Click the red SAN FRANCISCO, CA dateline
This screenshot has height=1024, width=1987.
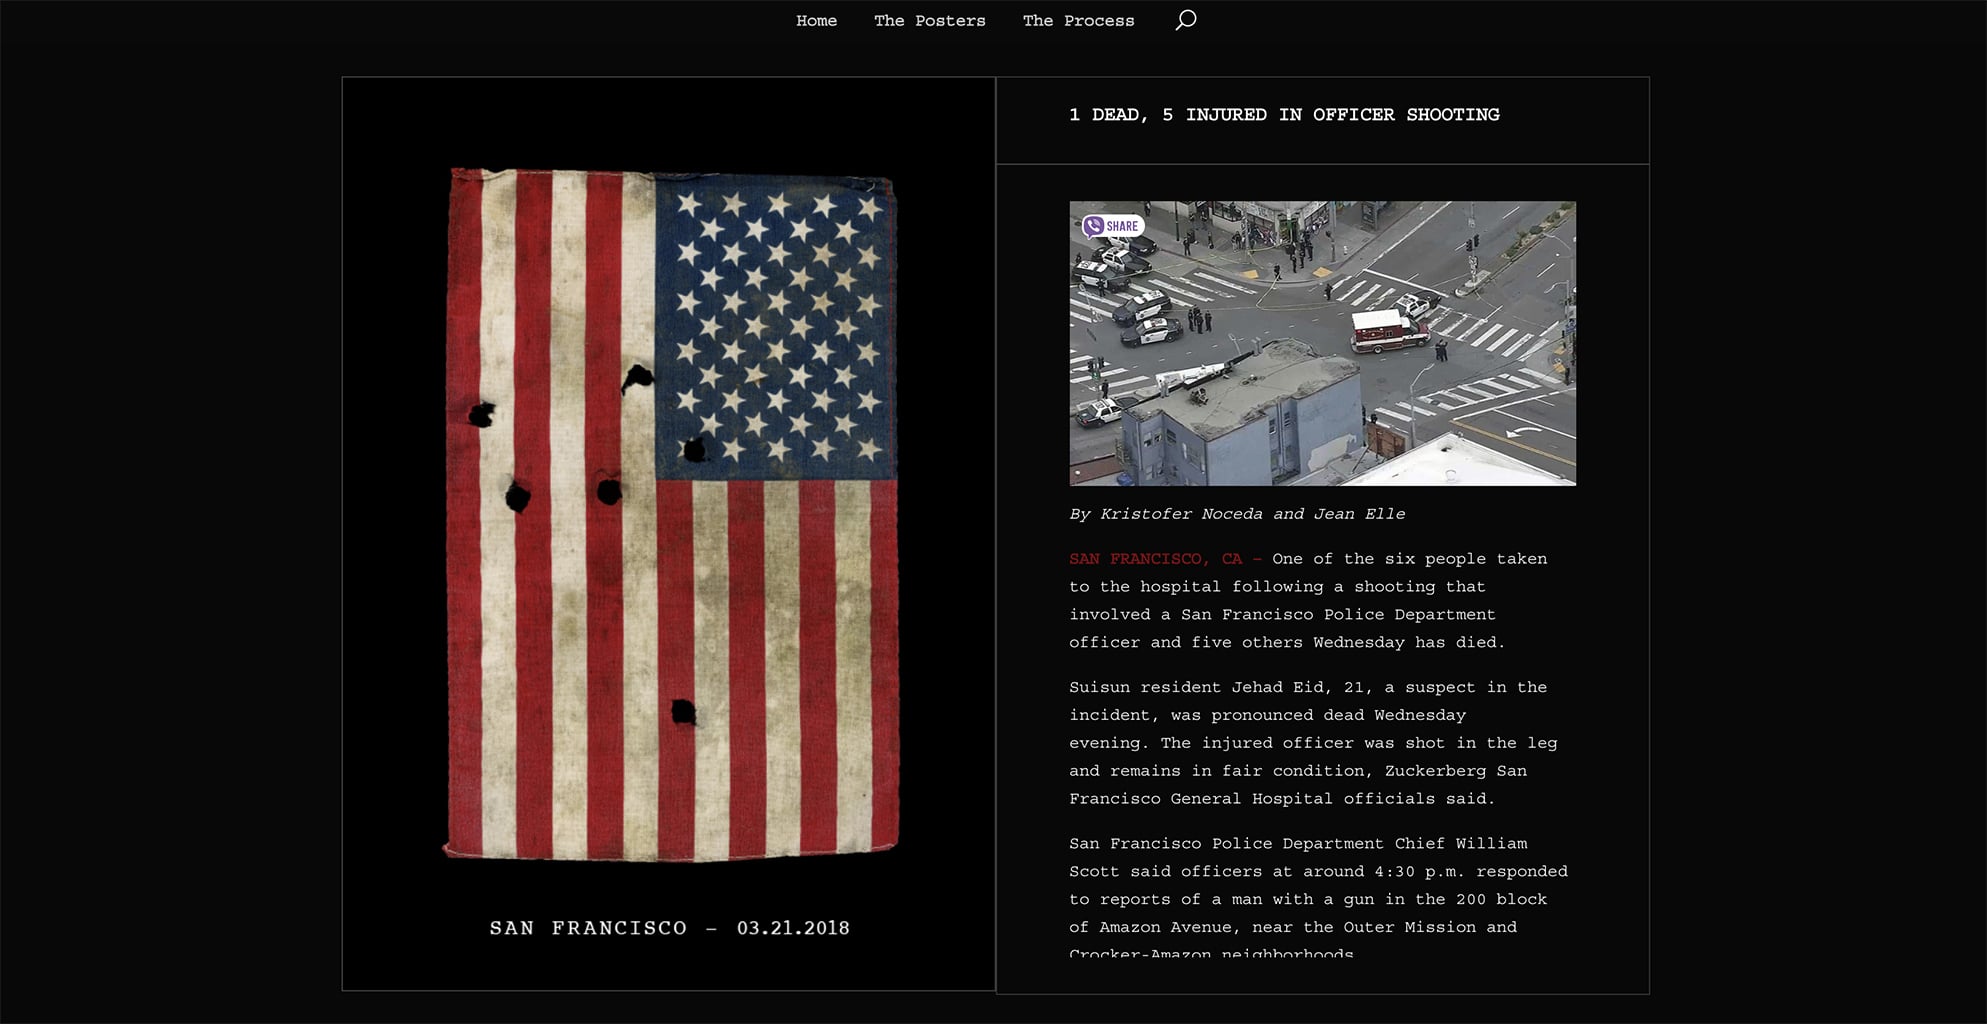(x=1155, y=559)
